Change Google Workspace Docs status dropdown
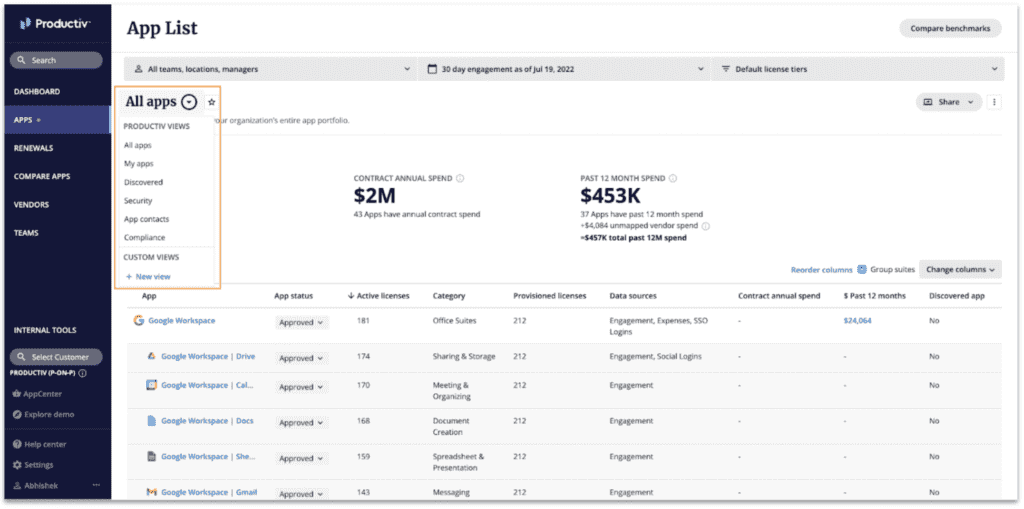Screen dimensions: 1024x509 pos(301,423)
